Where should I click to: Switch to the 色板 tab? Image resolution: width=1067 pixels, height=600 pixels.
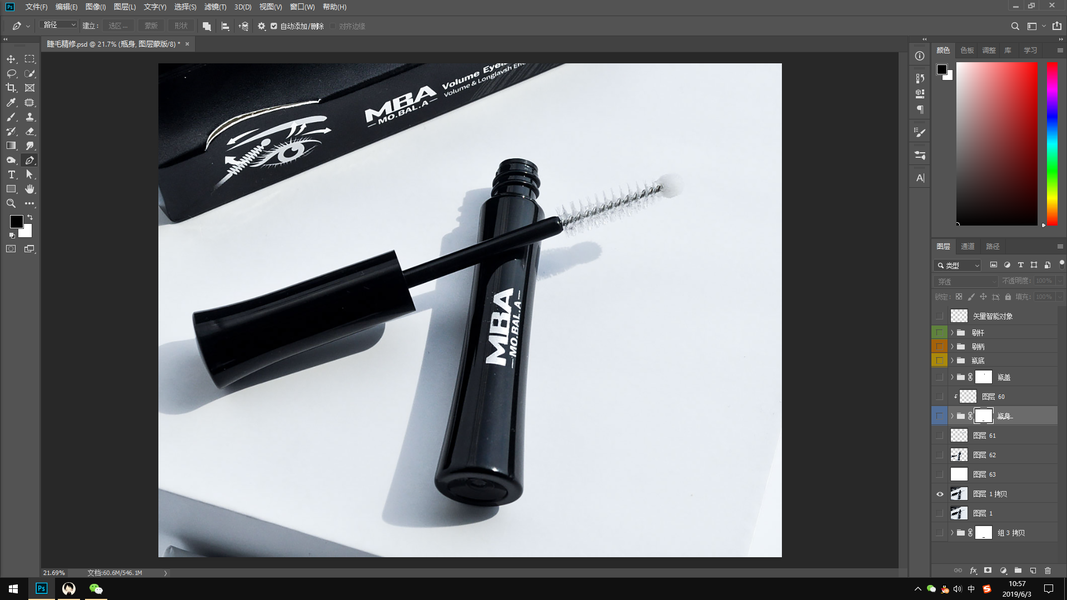967,50
